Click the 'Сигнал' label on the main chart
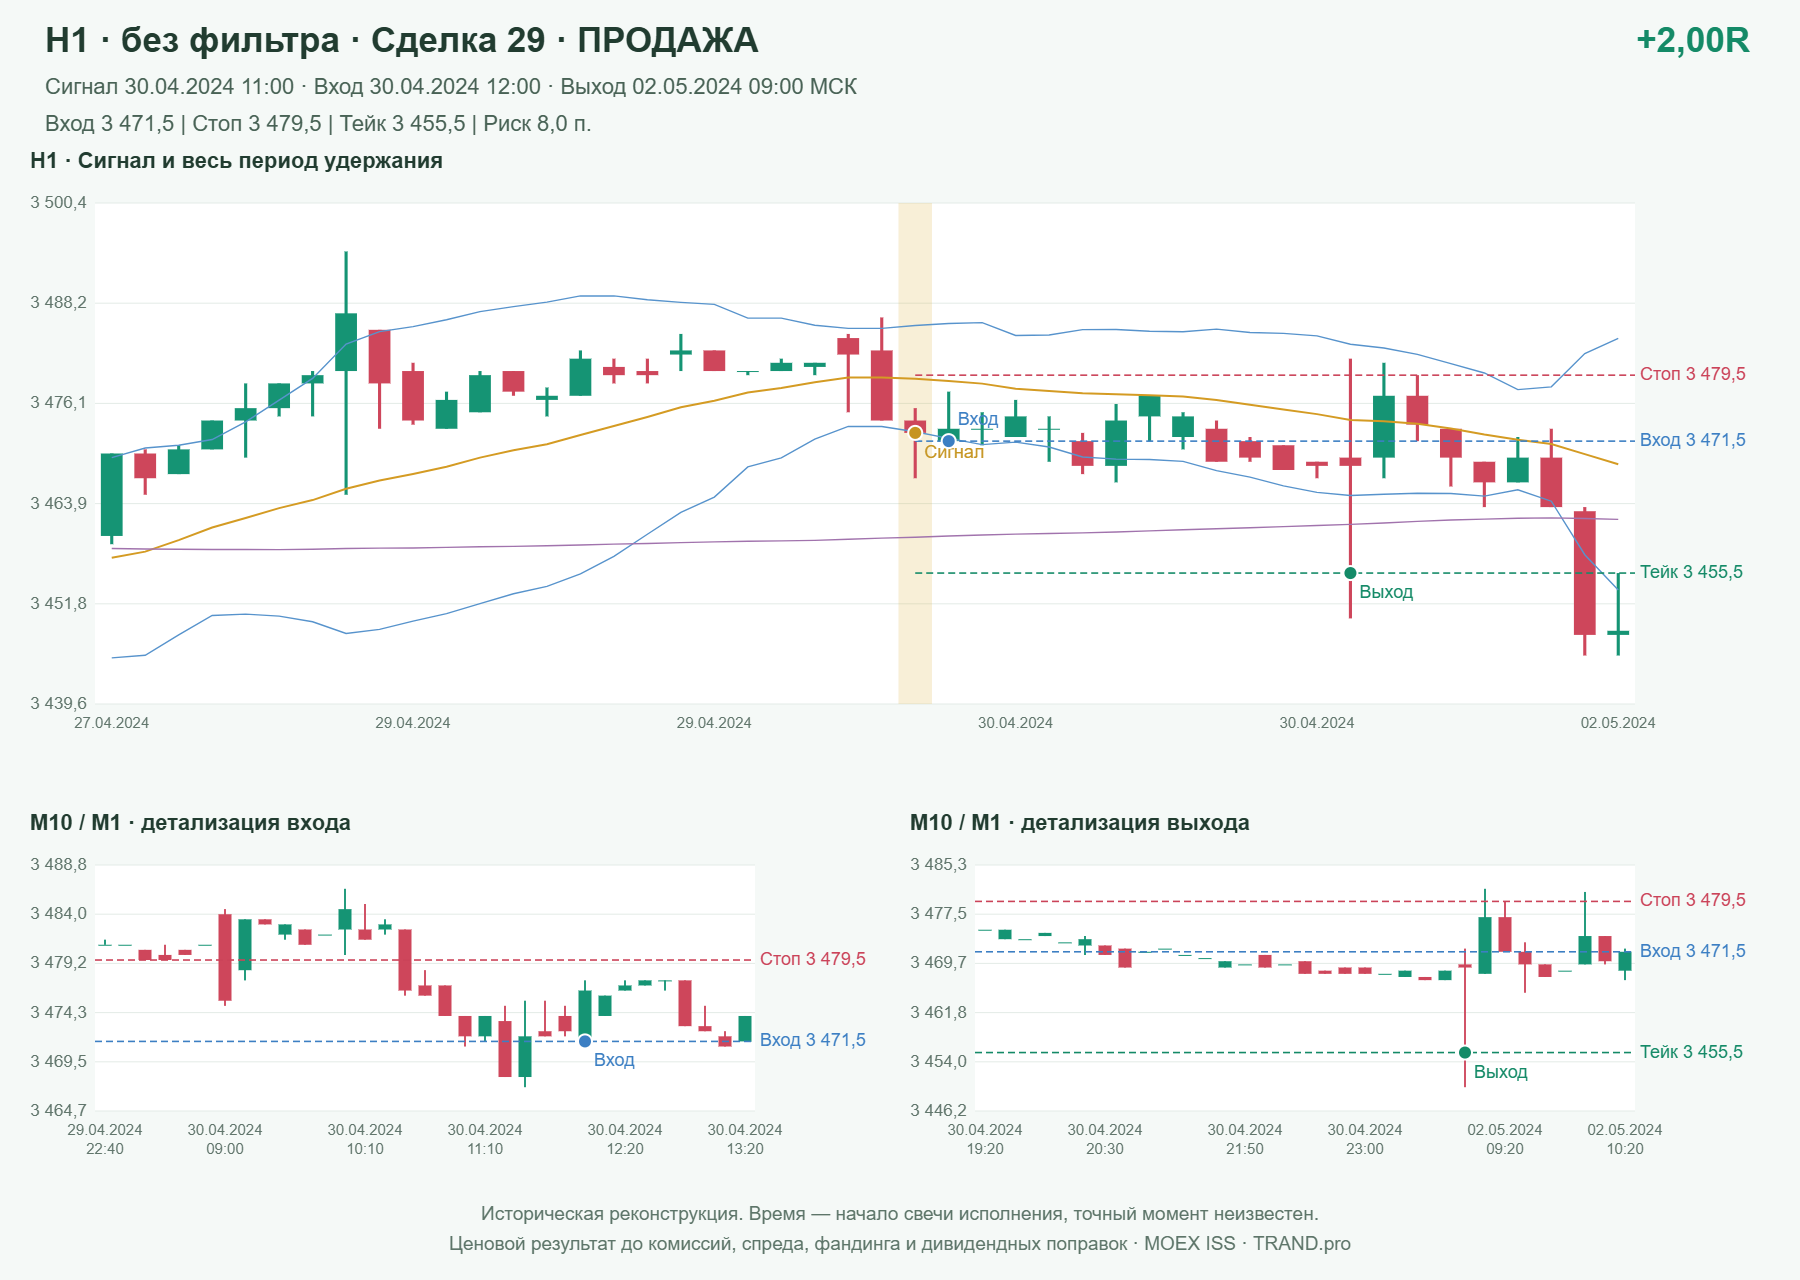 coord(954,452)
